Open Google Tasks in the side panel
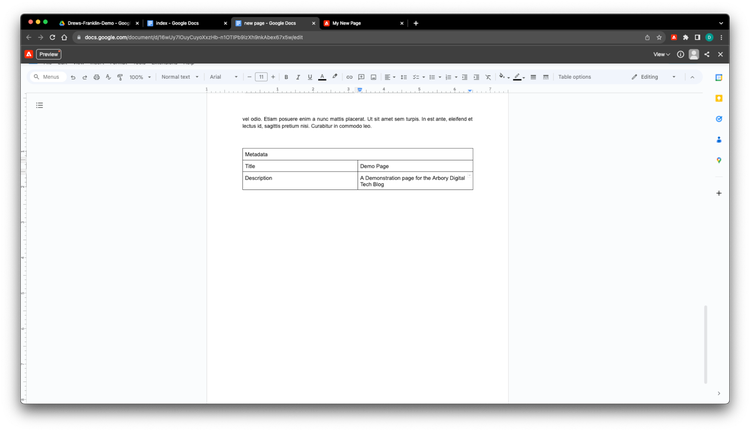This screenshot has width=750, height=431. (x=718, y=119)
